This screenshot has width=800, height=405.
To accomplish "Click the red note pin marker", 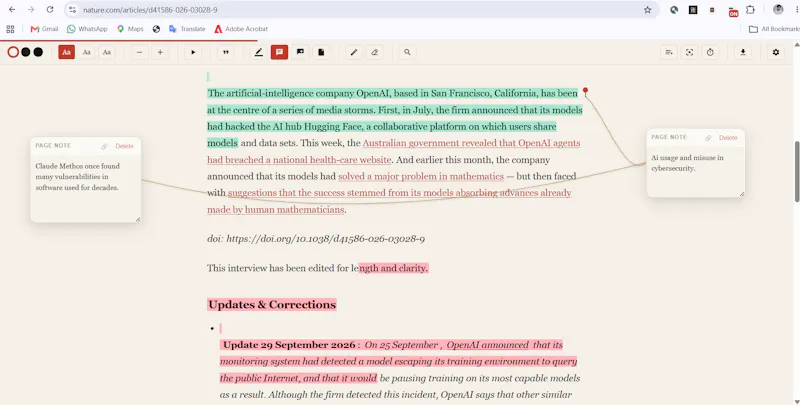I will (585, 91).
